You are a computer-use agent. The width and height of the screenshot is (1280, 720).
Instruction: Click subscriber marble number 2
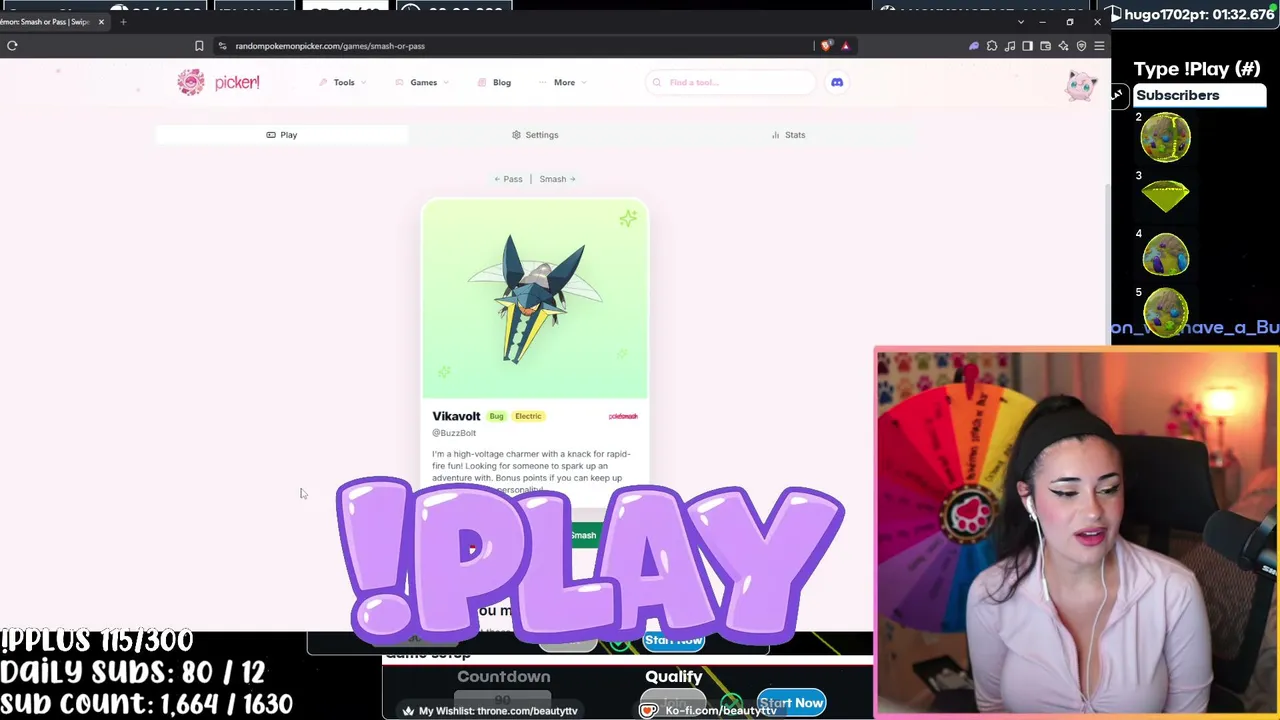[x=1166, y=137]
